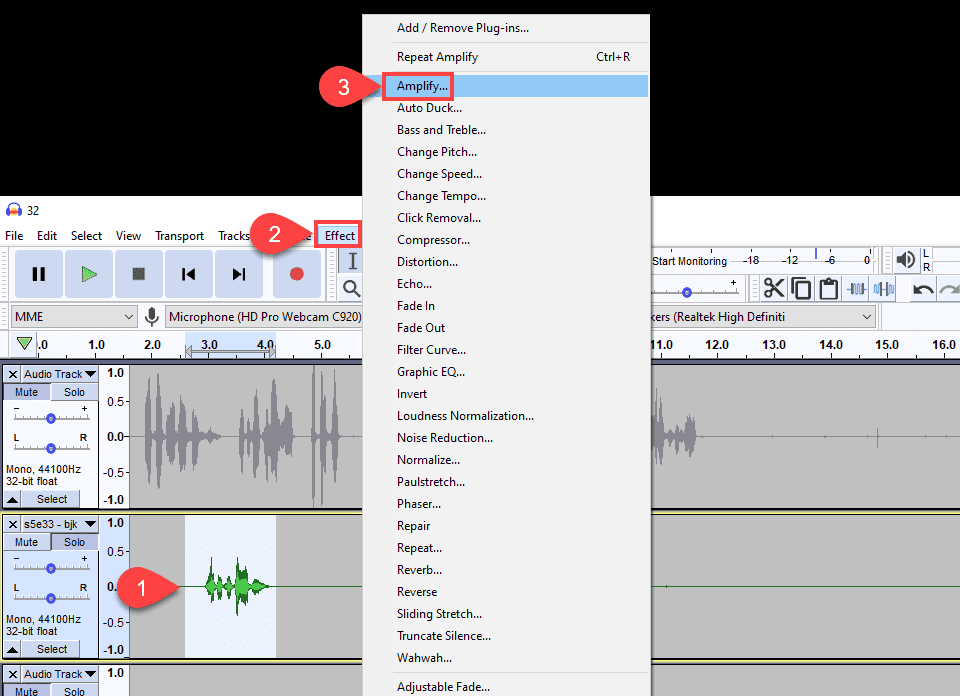Enable Solo on the top Audio Track
960x696 pixels.
(x=74, y=392)
